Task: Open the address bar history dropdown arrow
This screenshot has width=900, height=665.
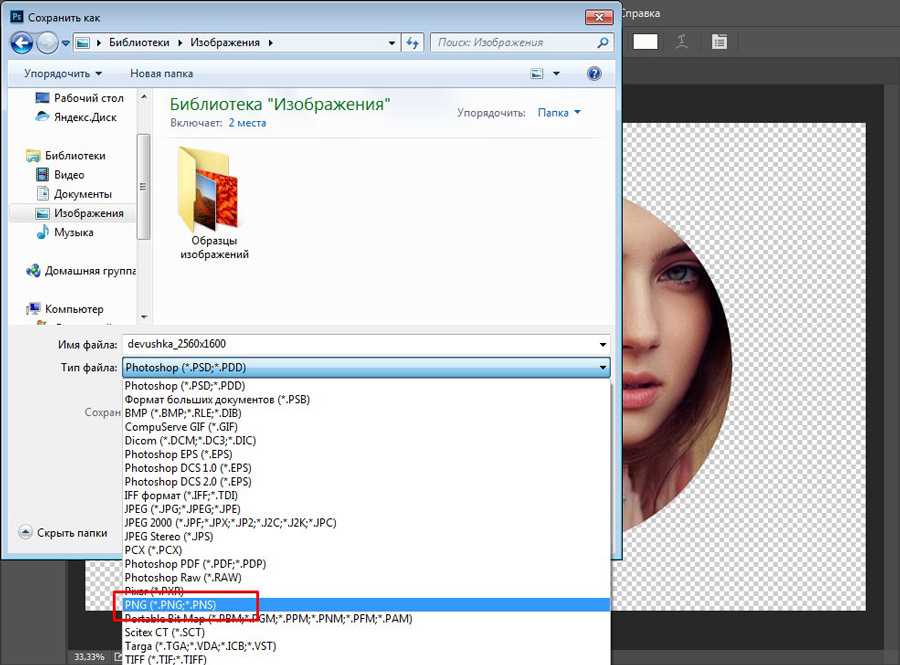Action: (391, 42)
